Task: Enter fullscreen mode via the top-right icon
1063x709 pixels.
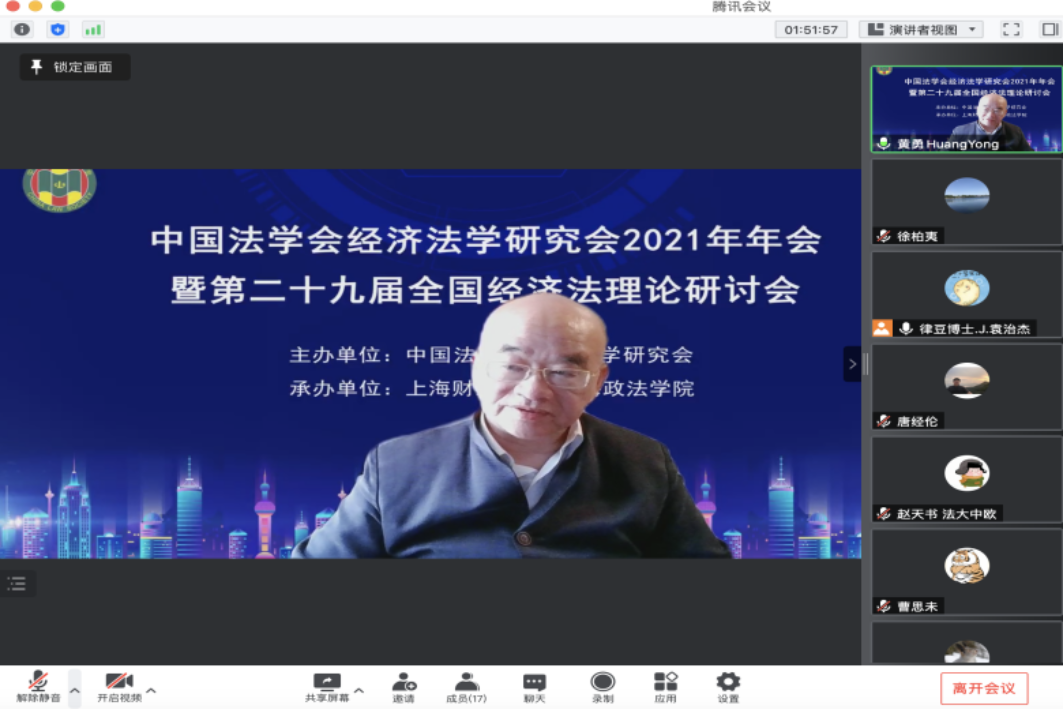Action: coord(1011,30)
